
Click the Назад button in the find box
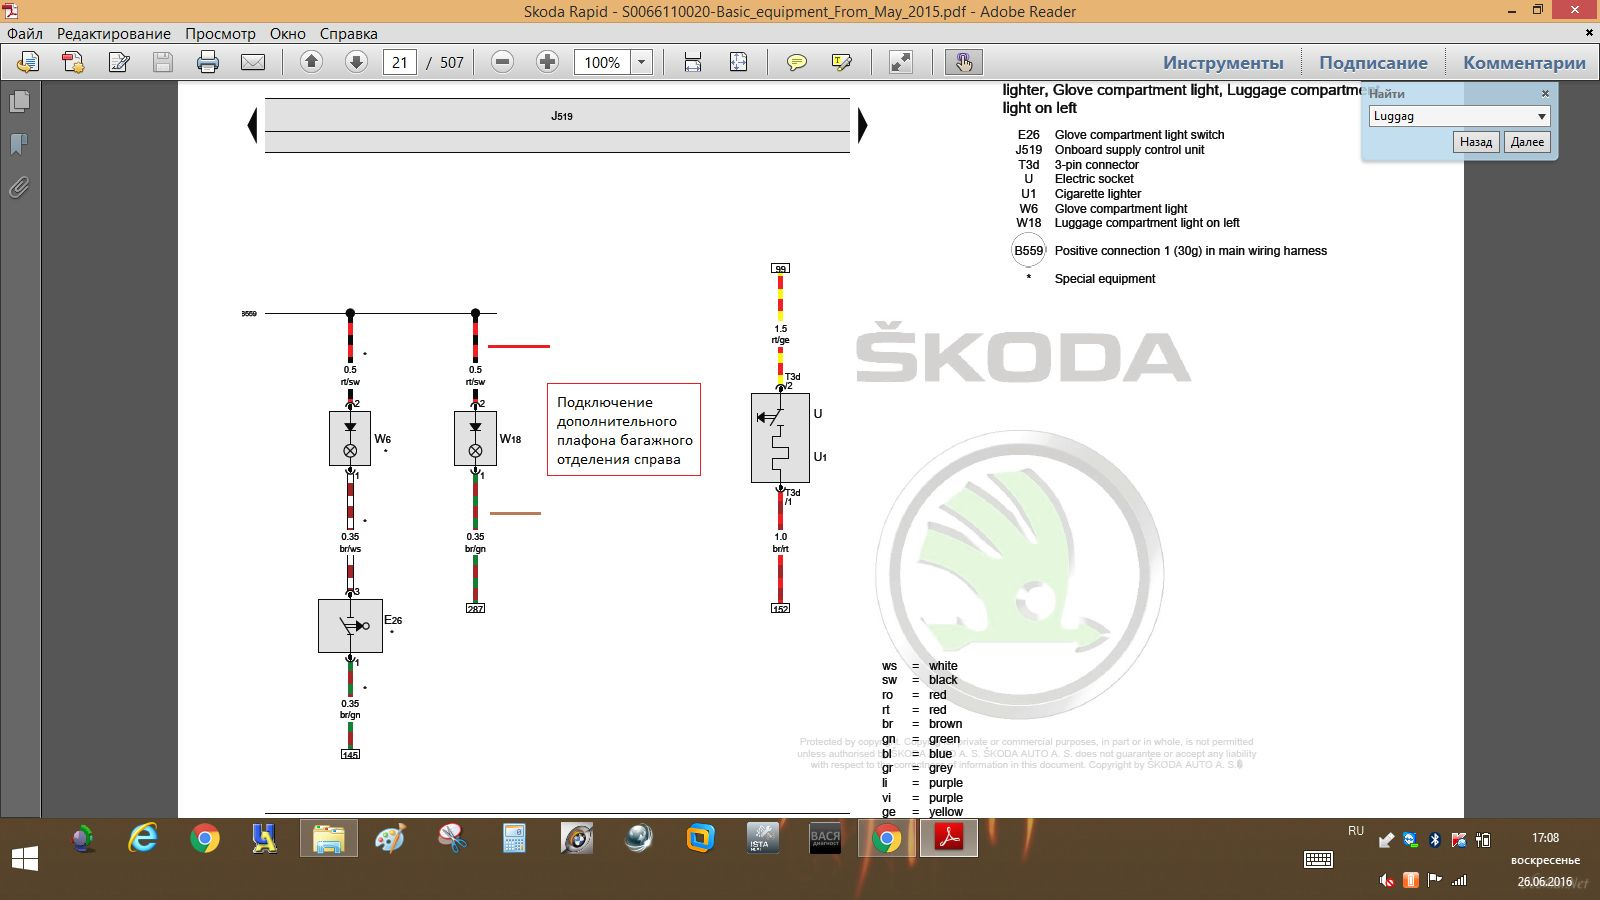click(x=1476, y=142)
